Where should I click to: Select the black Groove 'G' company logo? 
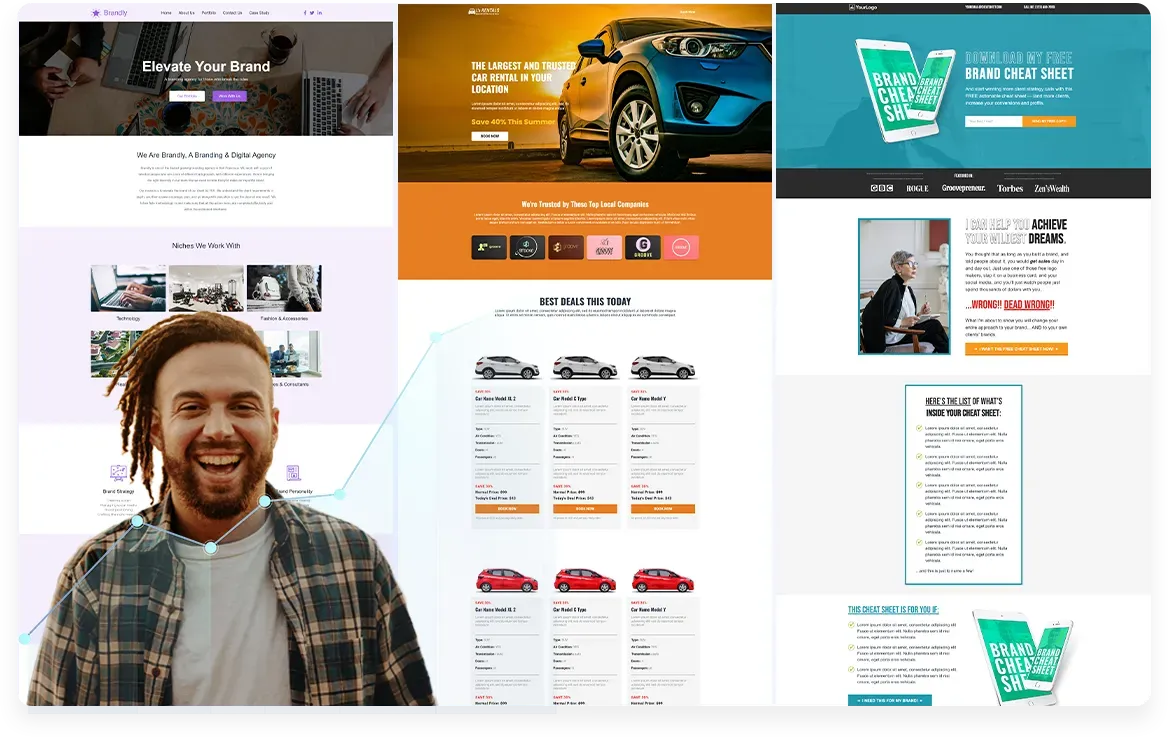click(x=643, y=247)
